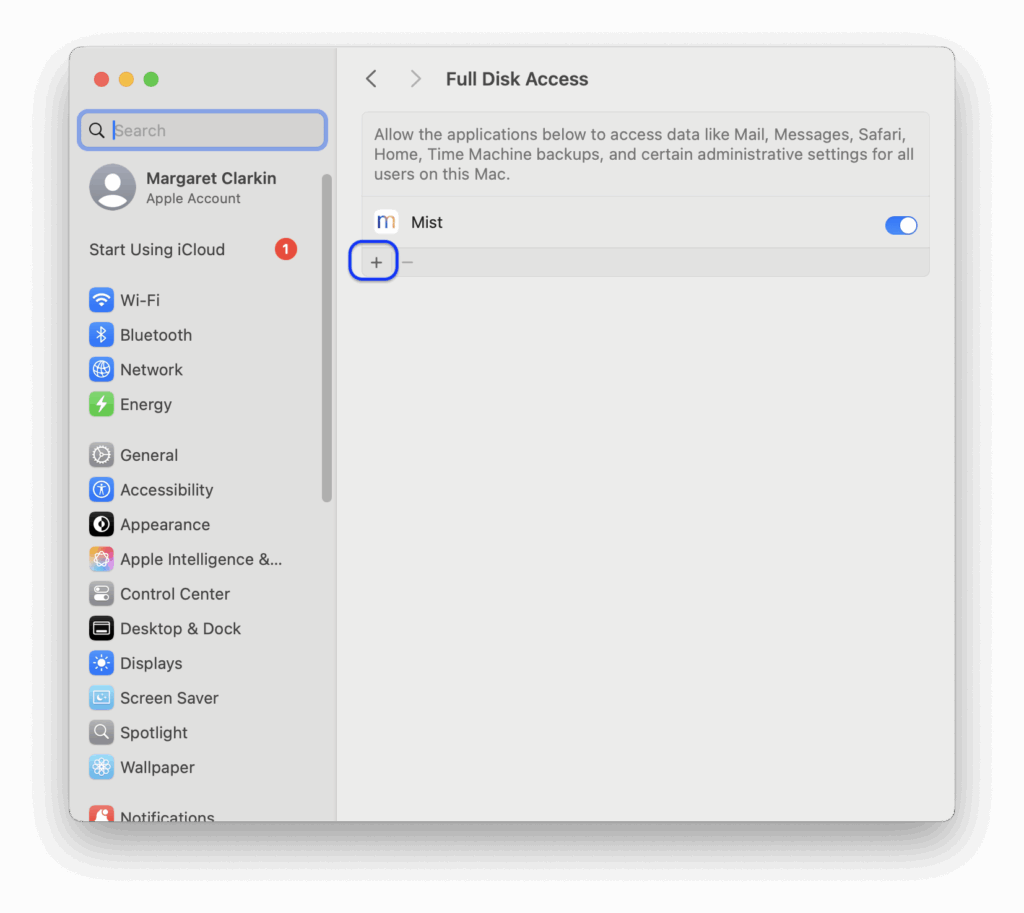This screenshot has width=1024, height=913.
Task: Select the General settings label
Action: tap(149, 455)
